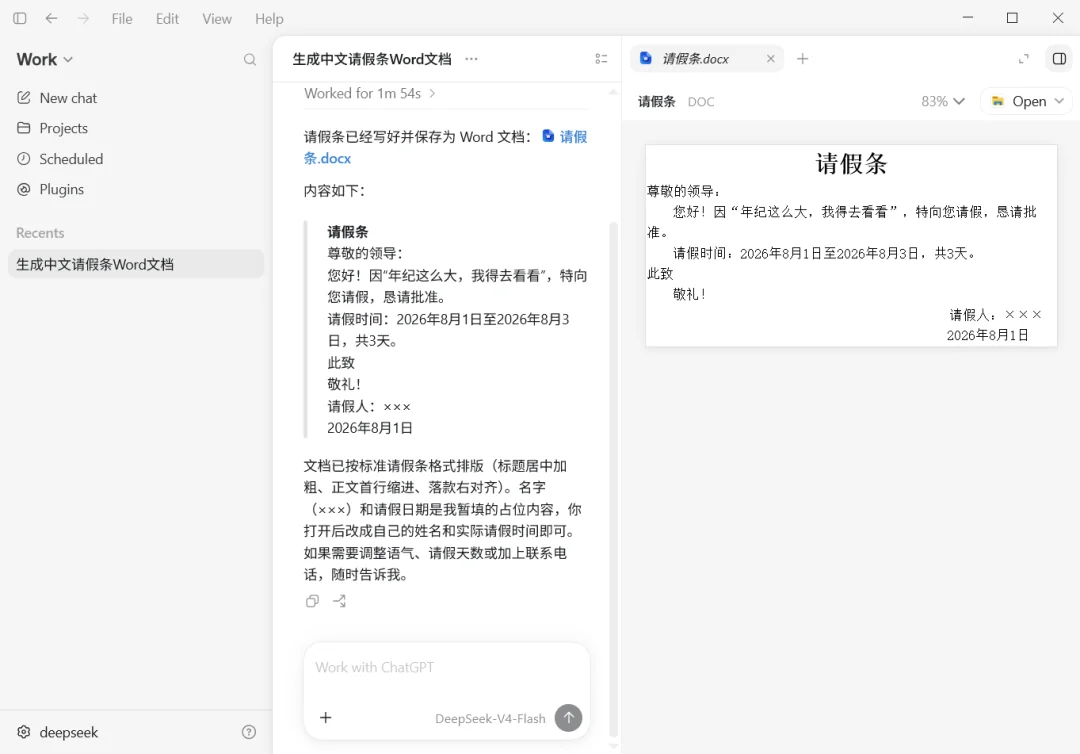Toggle the left sidebar panel icon
1080x754 pixels.
(20, 19)
